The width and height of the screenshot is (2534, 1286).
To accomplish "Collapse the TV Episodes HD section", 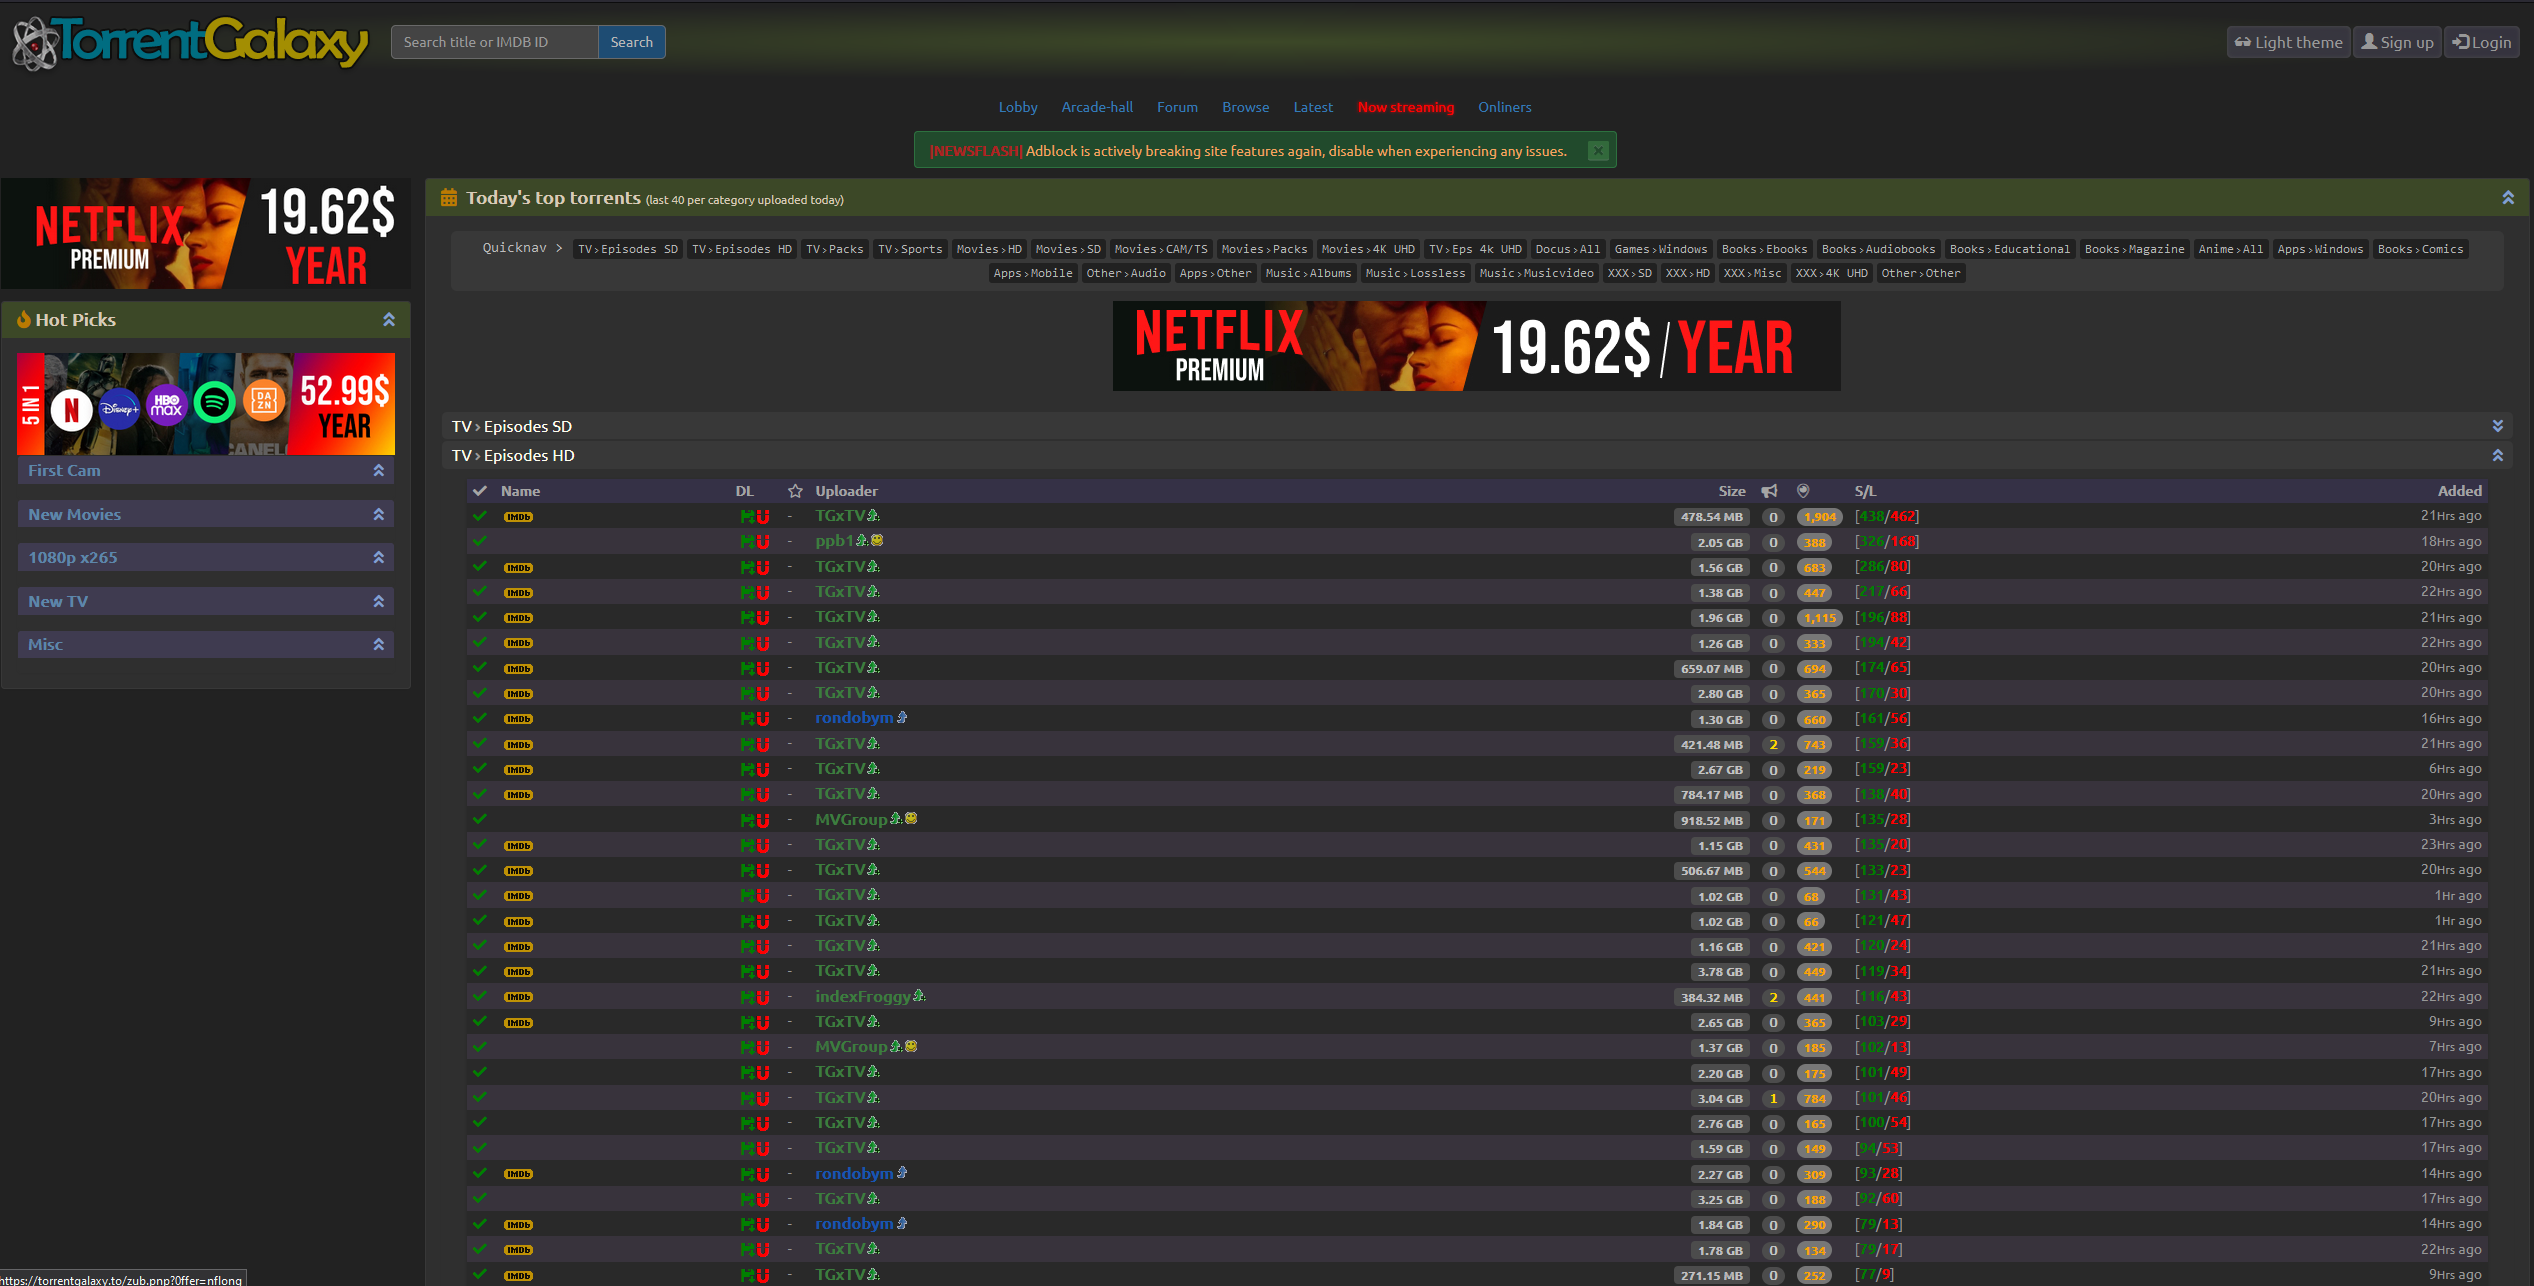I will coord(2497,455).
